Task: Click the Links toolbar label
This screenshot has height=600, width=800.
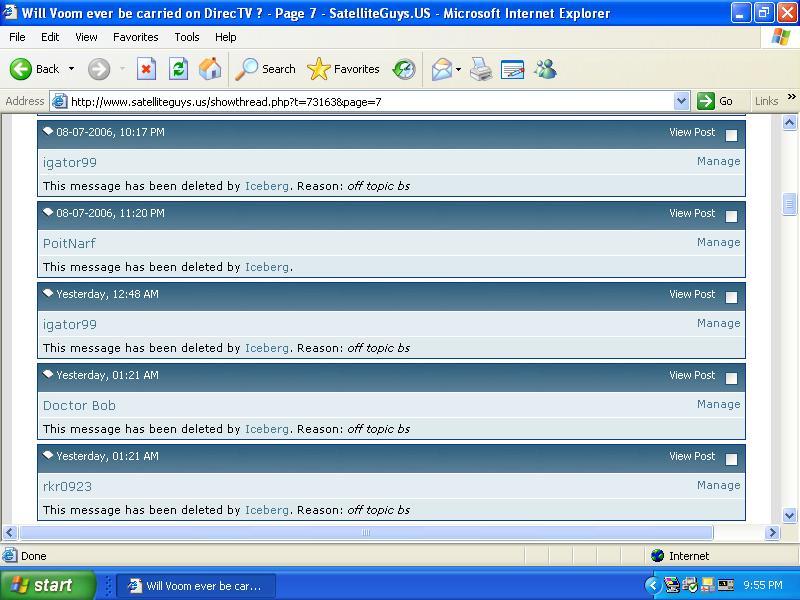Action: tap(766, 101)
